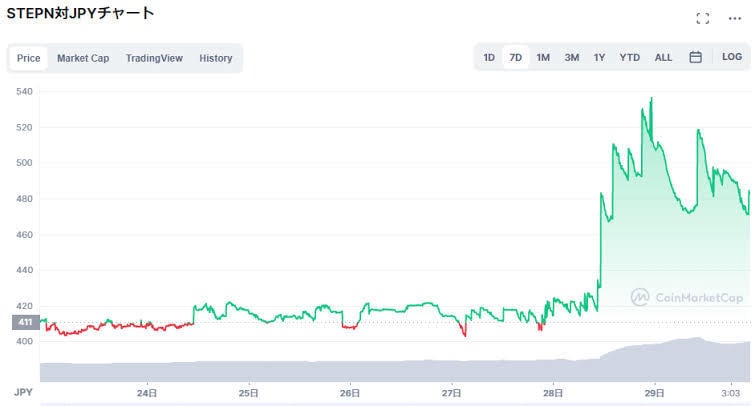Click the 480 y-axis label
The height and width of the screenshot is (406, 755).
click(24, 199)
